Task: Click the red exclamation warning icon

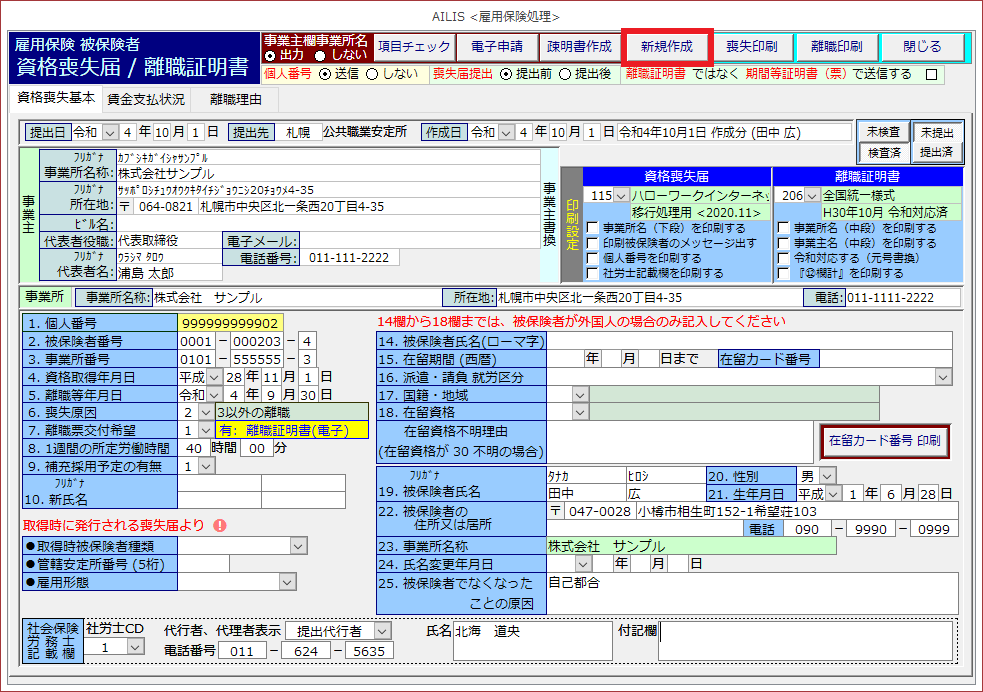Action: coord(219,525)
